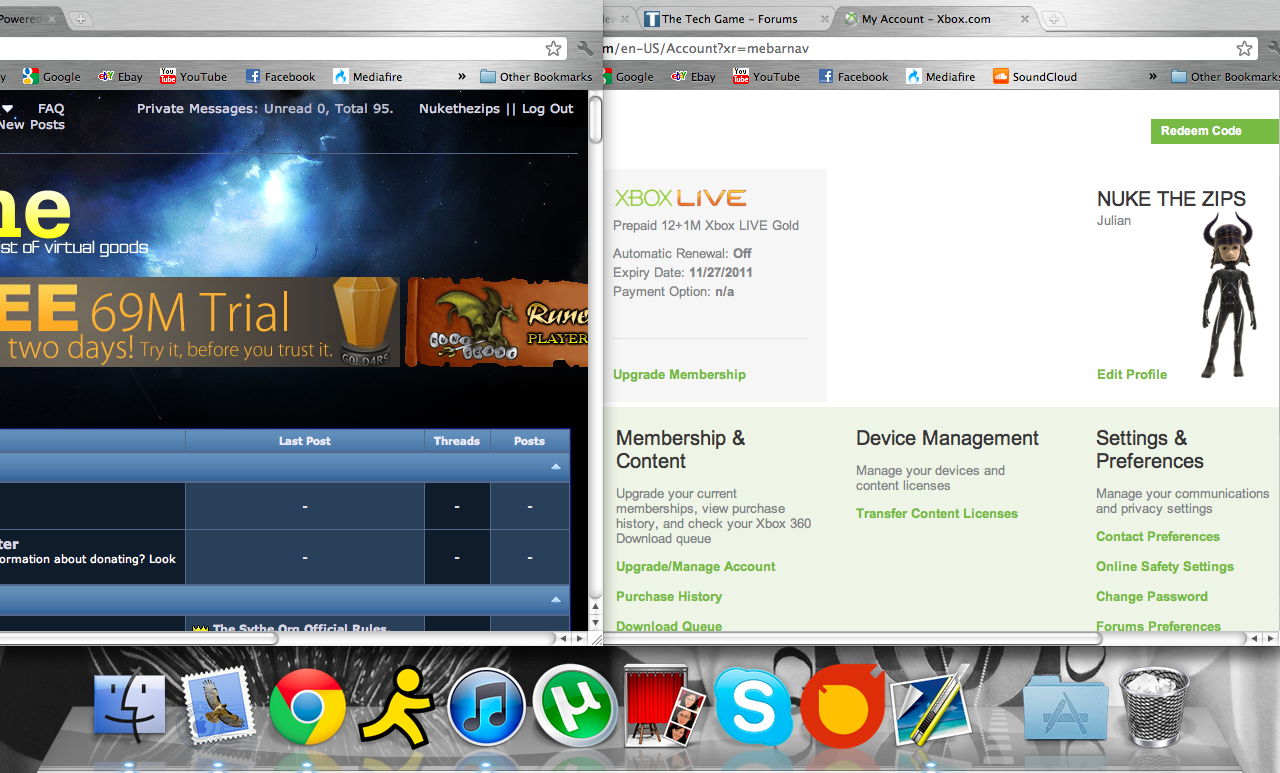Click the Threads column header
This screenshot has width=1280, height=773.
(457, 440)
